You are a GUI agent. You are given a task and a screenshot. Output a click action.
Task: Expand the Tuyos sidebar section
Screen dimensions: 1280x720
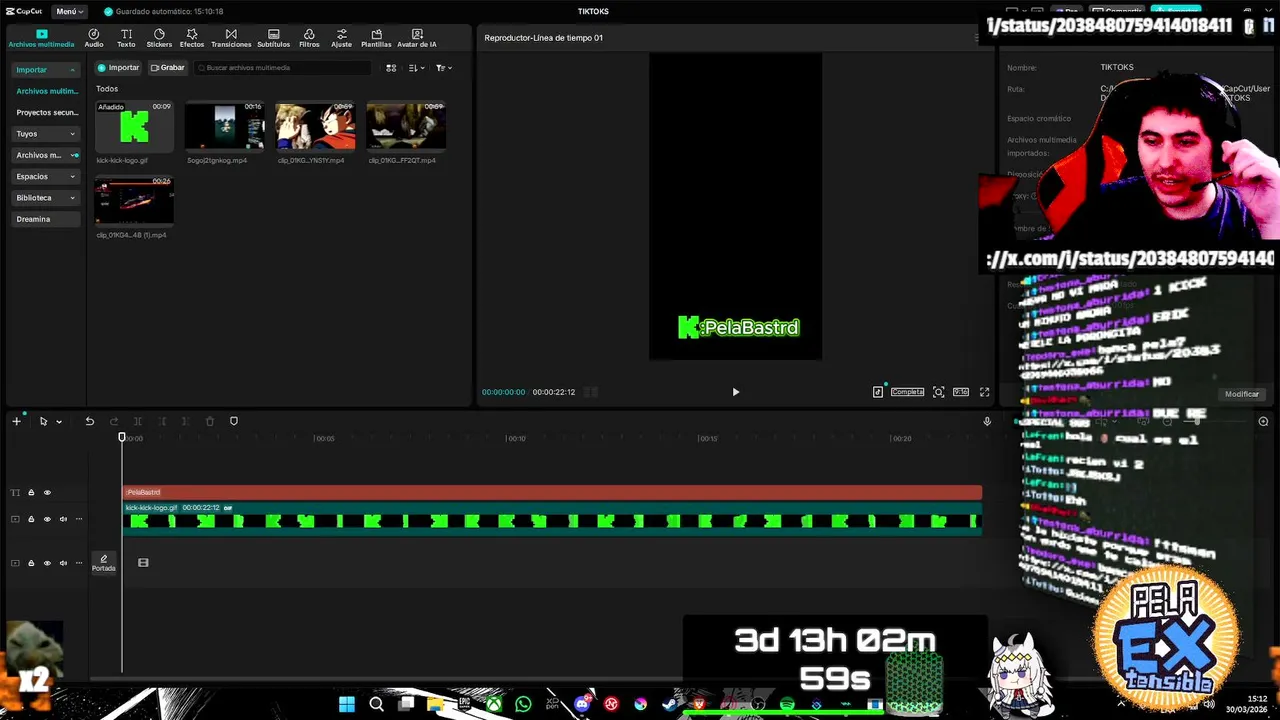point(45,133)
